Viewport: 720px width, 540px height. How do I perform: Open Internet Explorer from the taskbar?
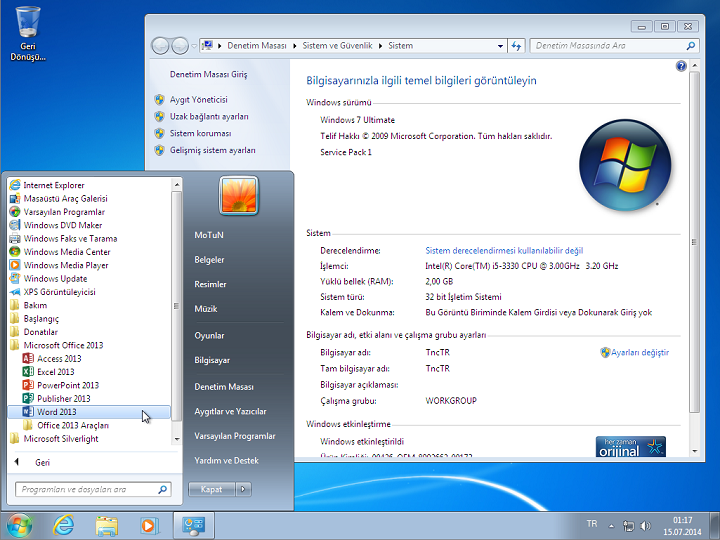click(63, 525)
